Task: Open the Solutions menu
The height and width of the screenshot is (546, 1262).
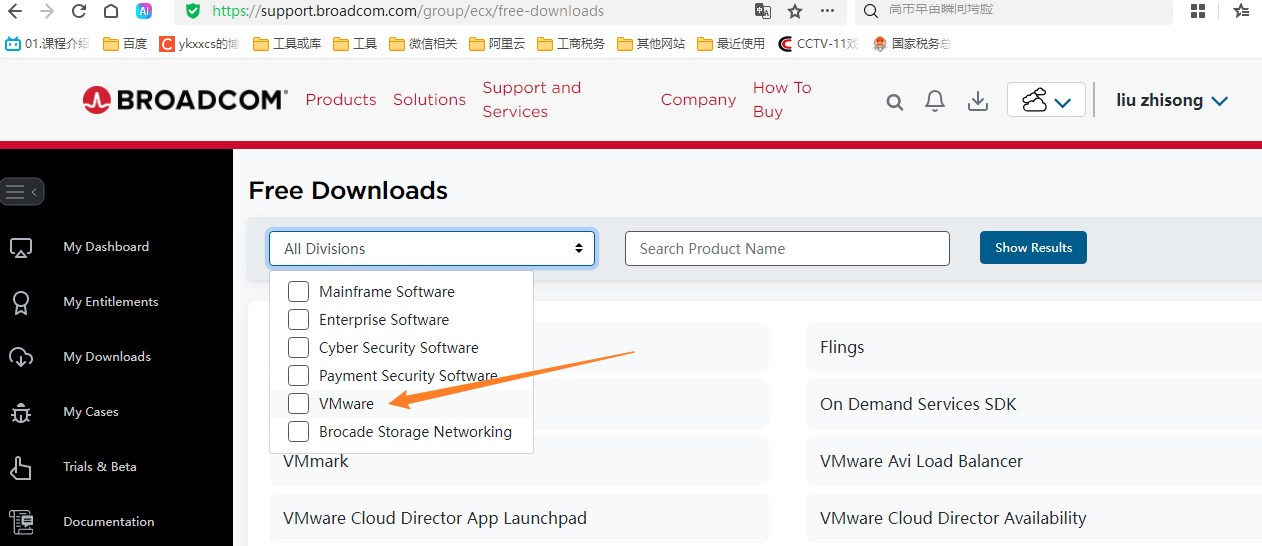Action: click(x=429, y=100)
